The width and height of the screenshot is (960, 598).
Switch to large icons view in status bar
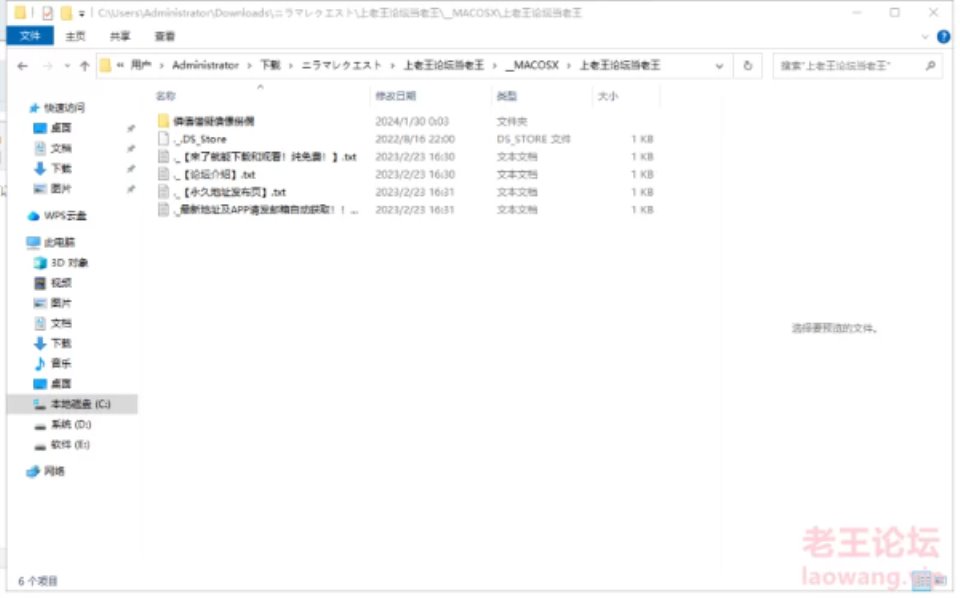(x=942, y=580)
